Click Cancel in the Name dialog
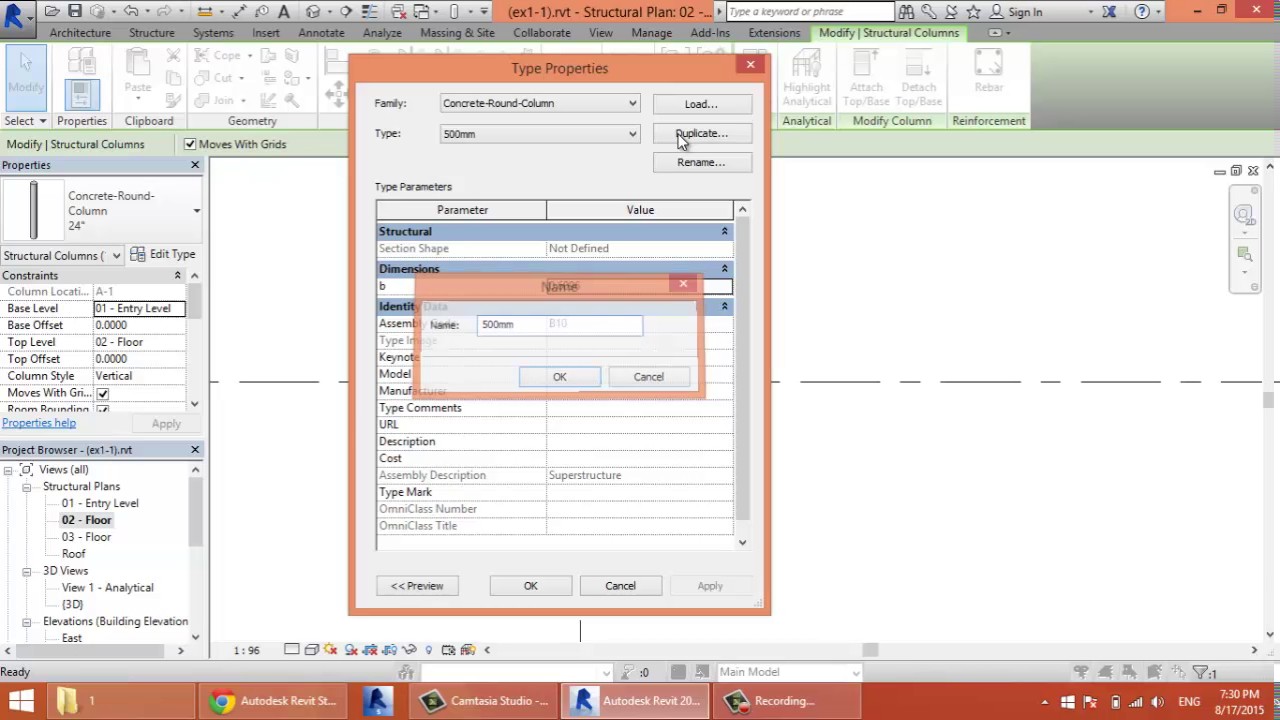Viewport: 1280px width, 720px height. 648,377
